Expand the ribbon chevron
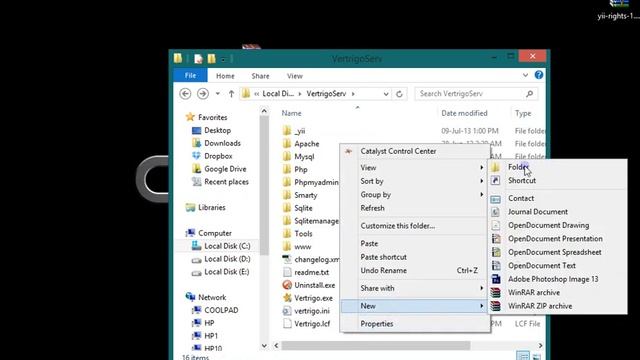 [525, 75]
